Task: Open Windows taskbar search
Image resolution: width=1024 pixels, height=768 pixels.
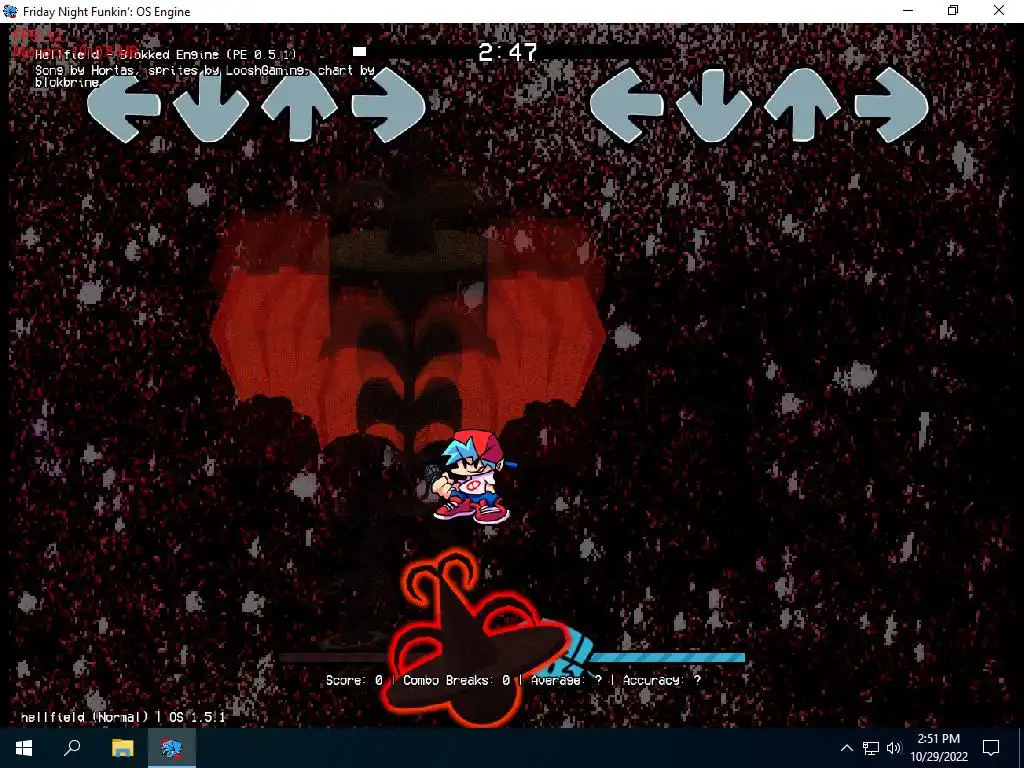Action: 72,748
